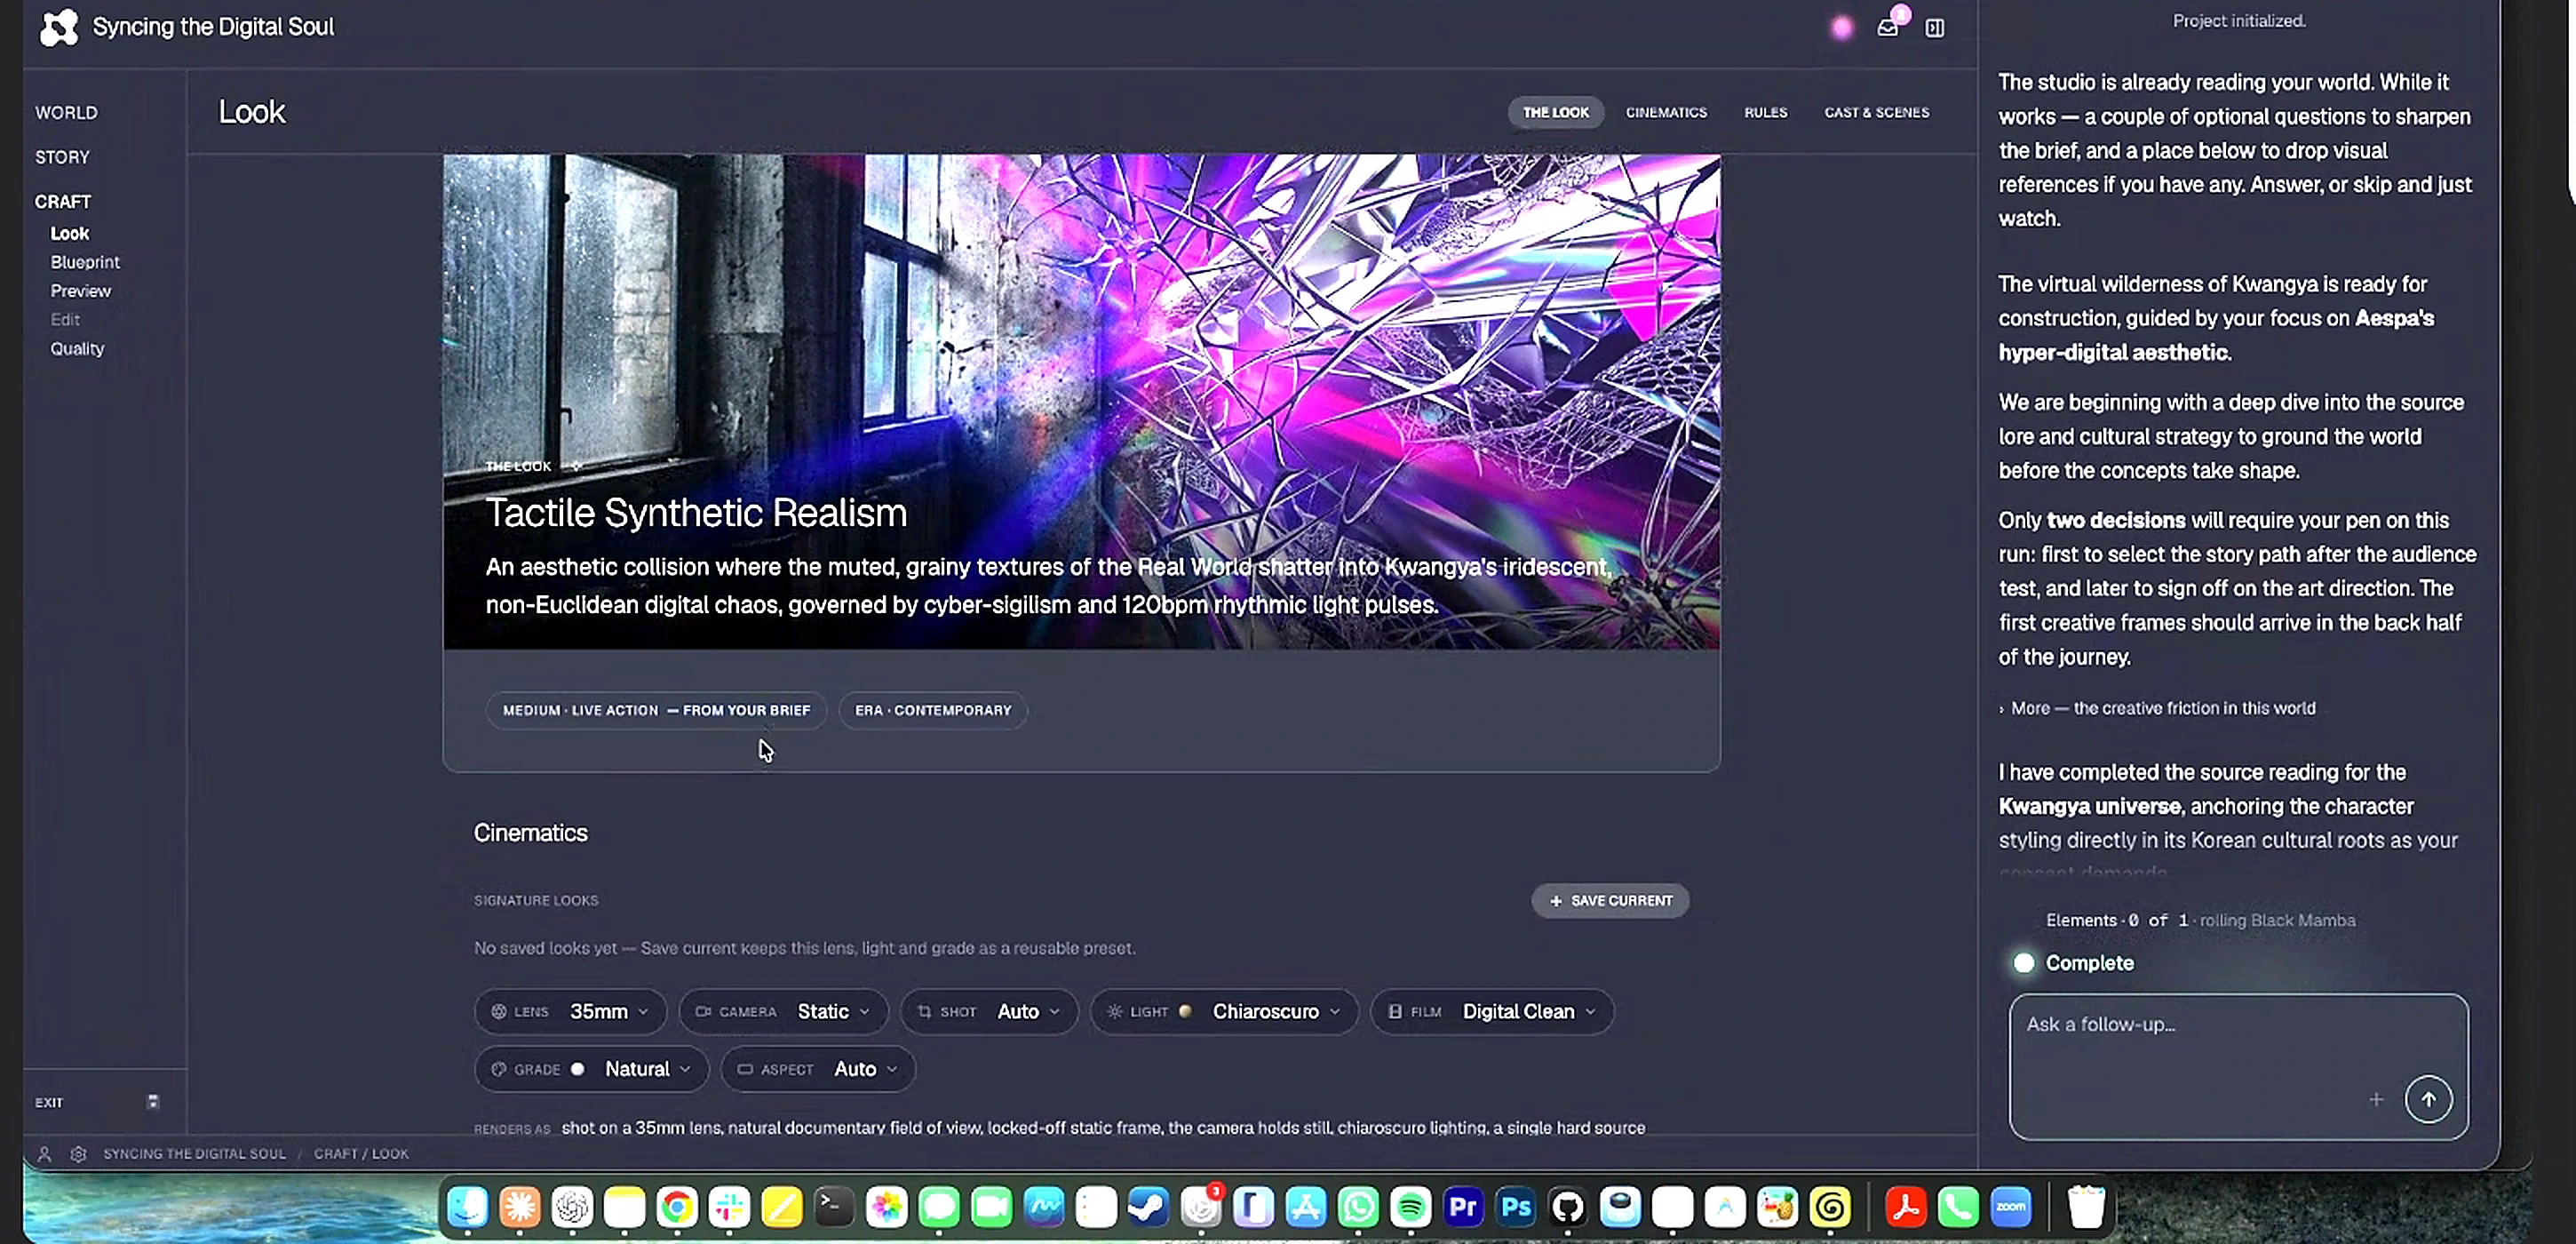2576x1244 pixels.
Task: Switch to the RULES tab
Action: click(x=1765, y=112)
